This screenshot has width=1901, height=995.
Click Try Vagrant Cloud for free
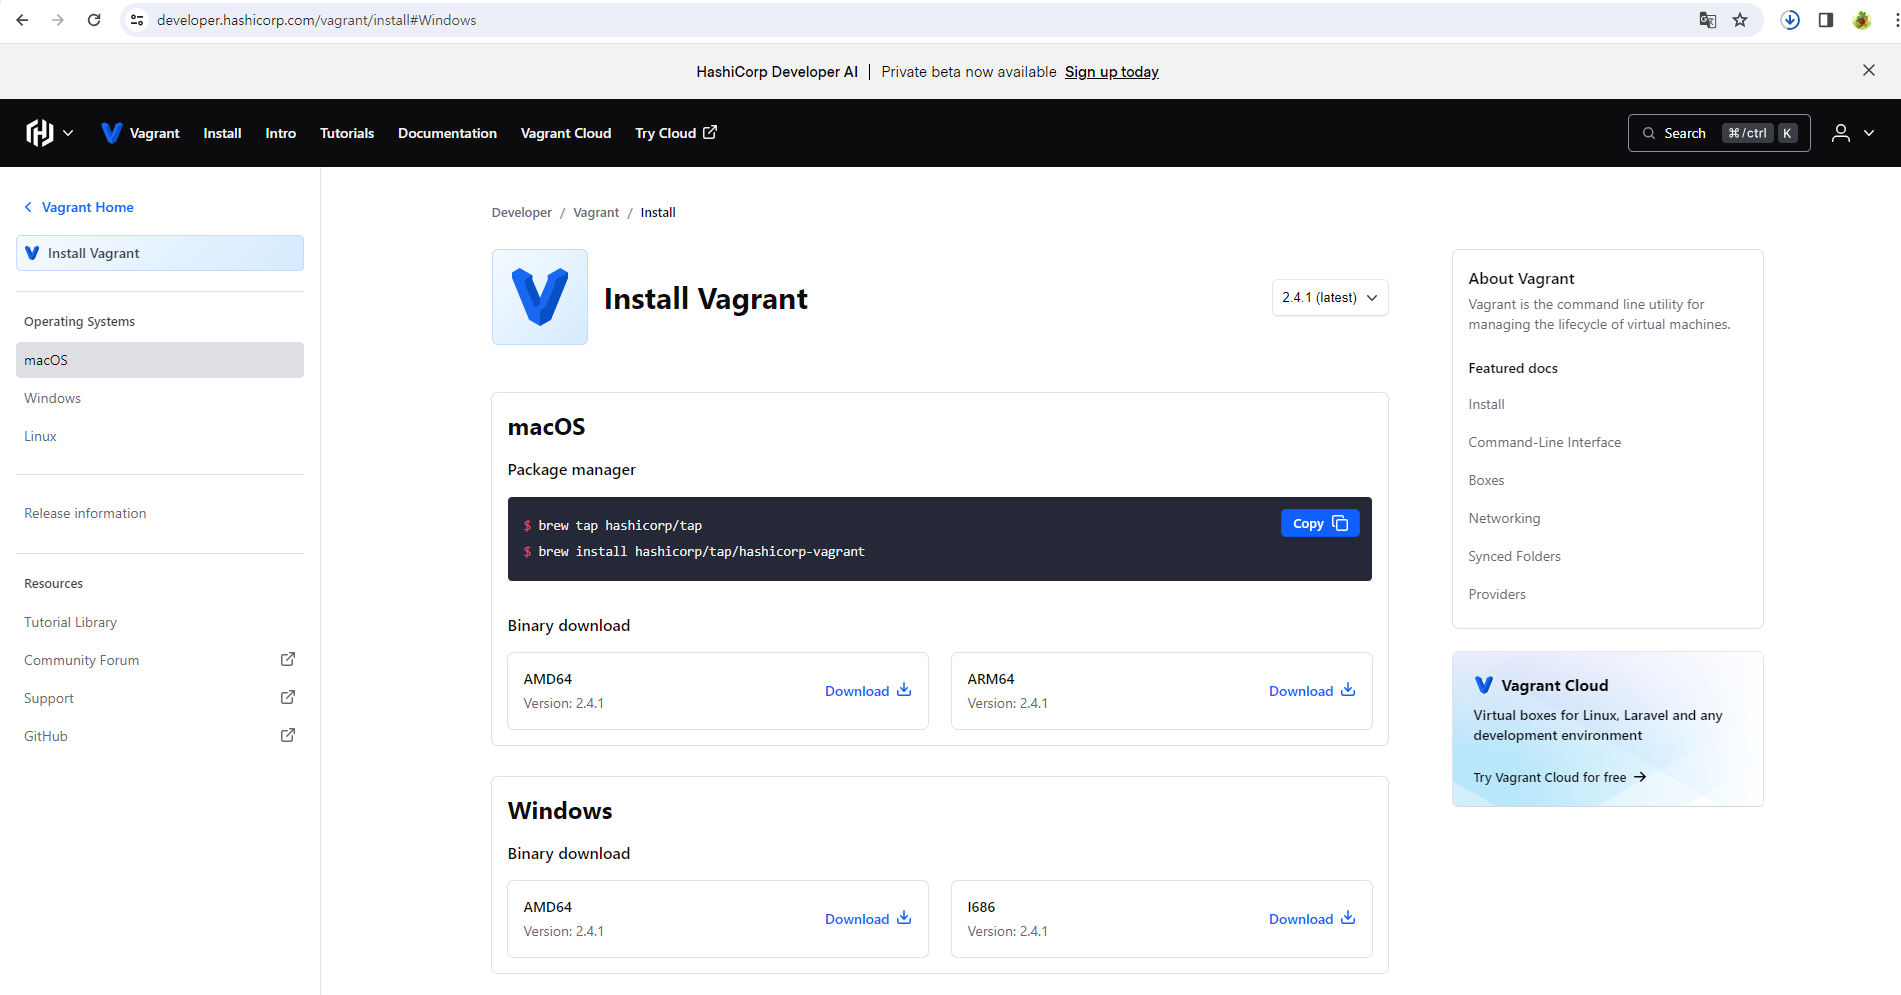tap(1559, 777)
